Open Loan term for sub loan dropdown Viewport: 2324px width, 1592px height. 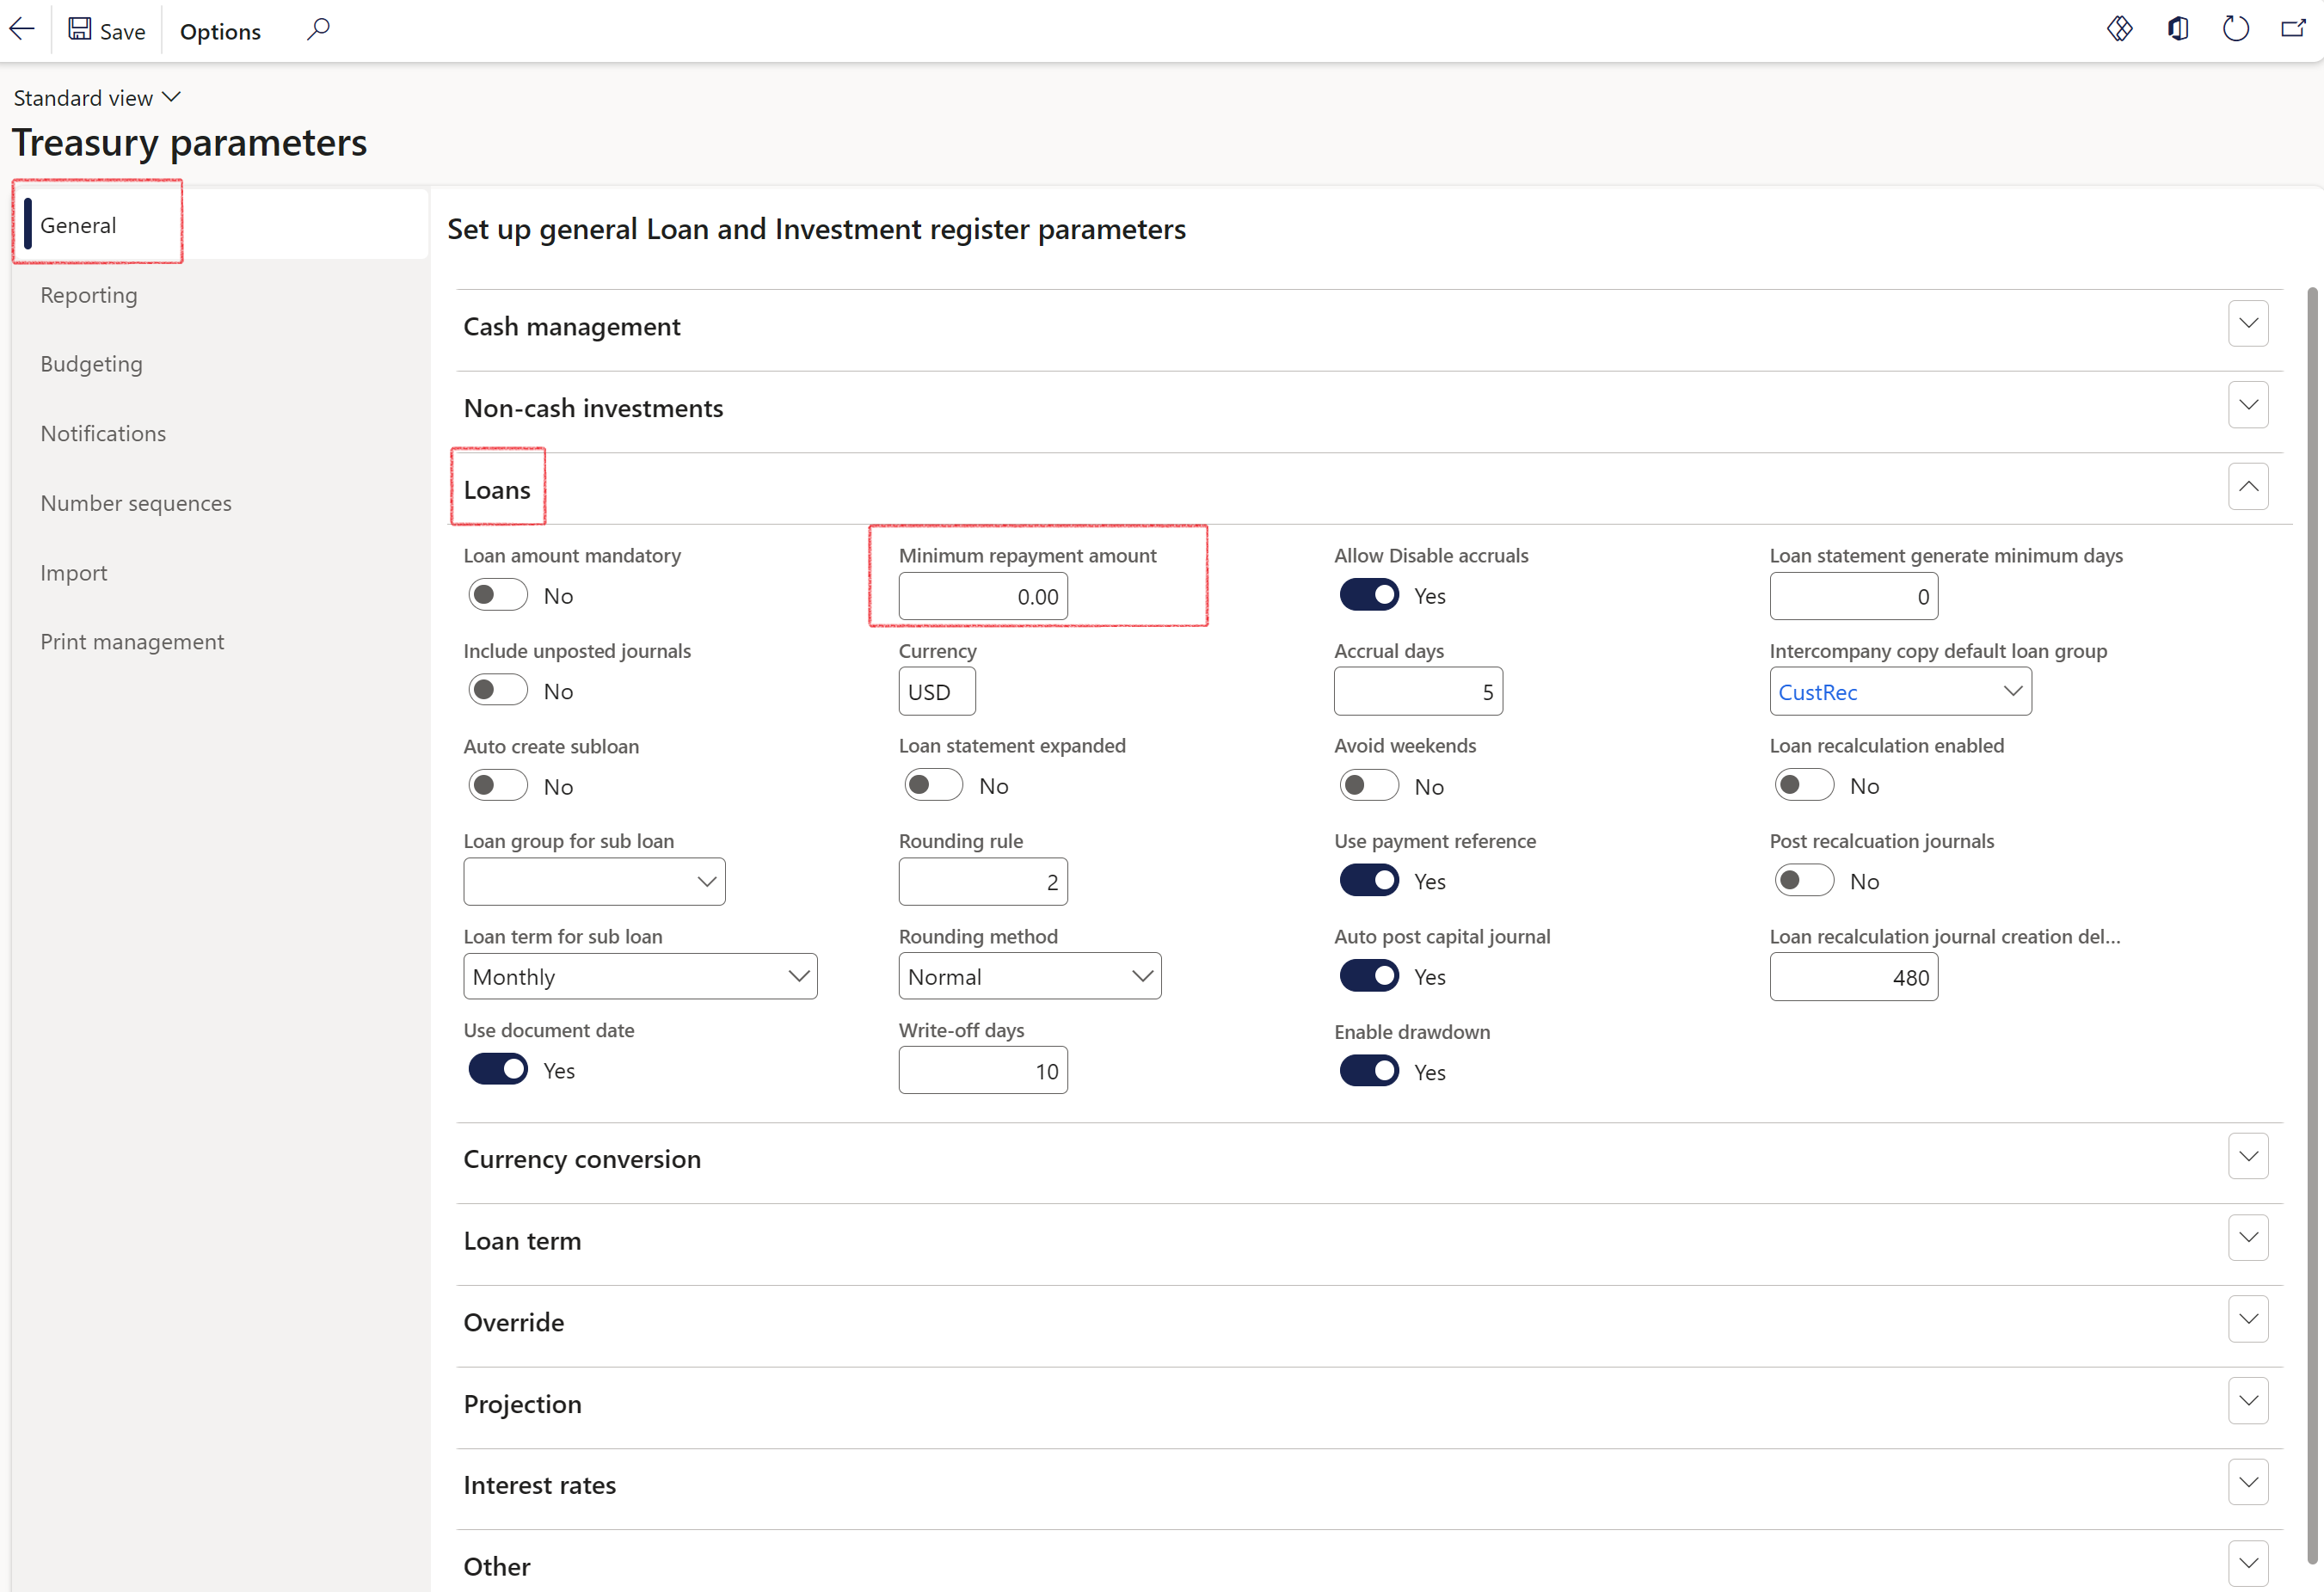(x=640, y=976)
